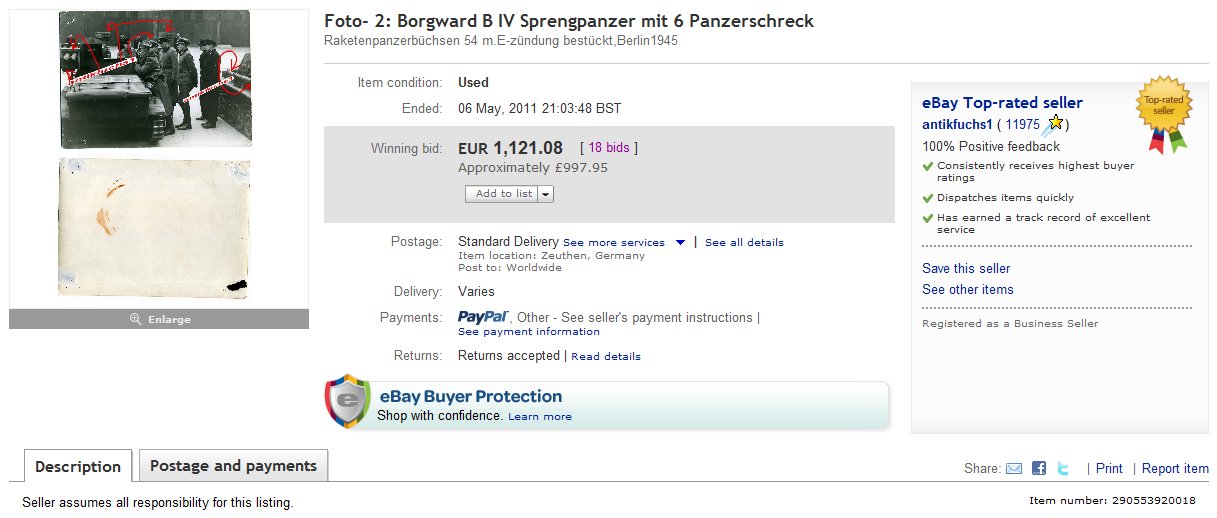Switch to the Postage and payments tab
1217x518 pixels.
tap(233, 466)
